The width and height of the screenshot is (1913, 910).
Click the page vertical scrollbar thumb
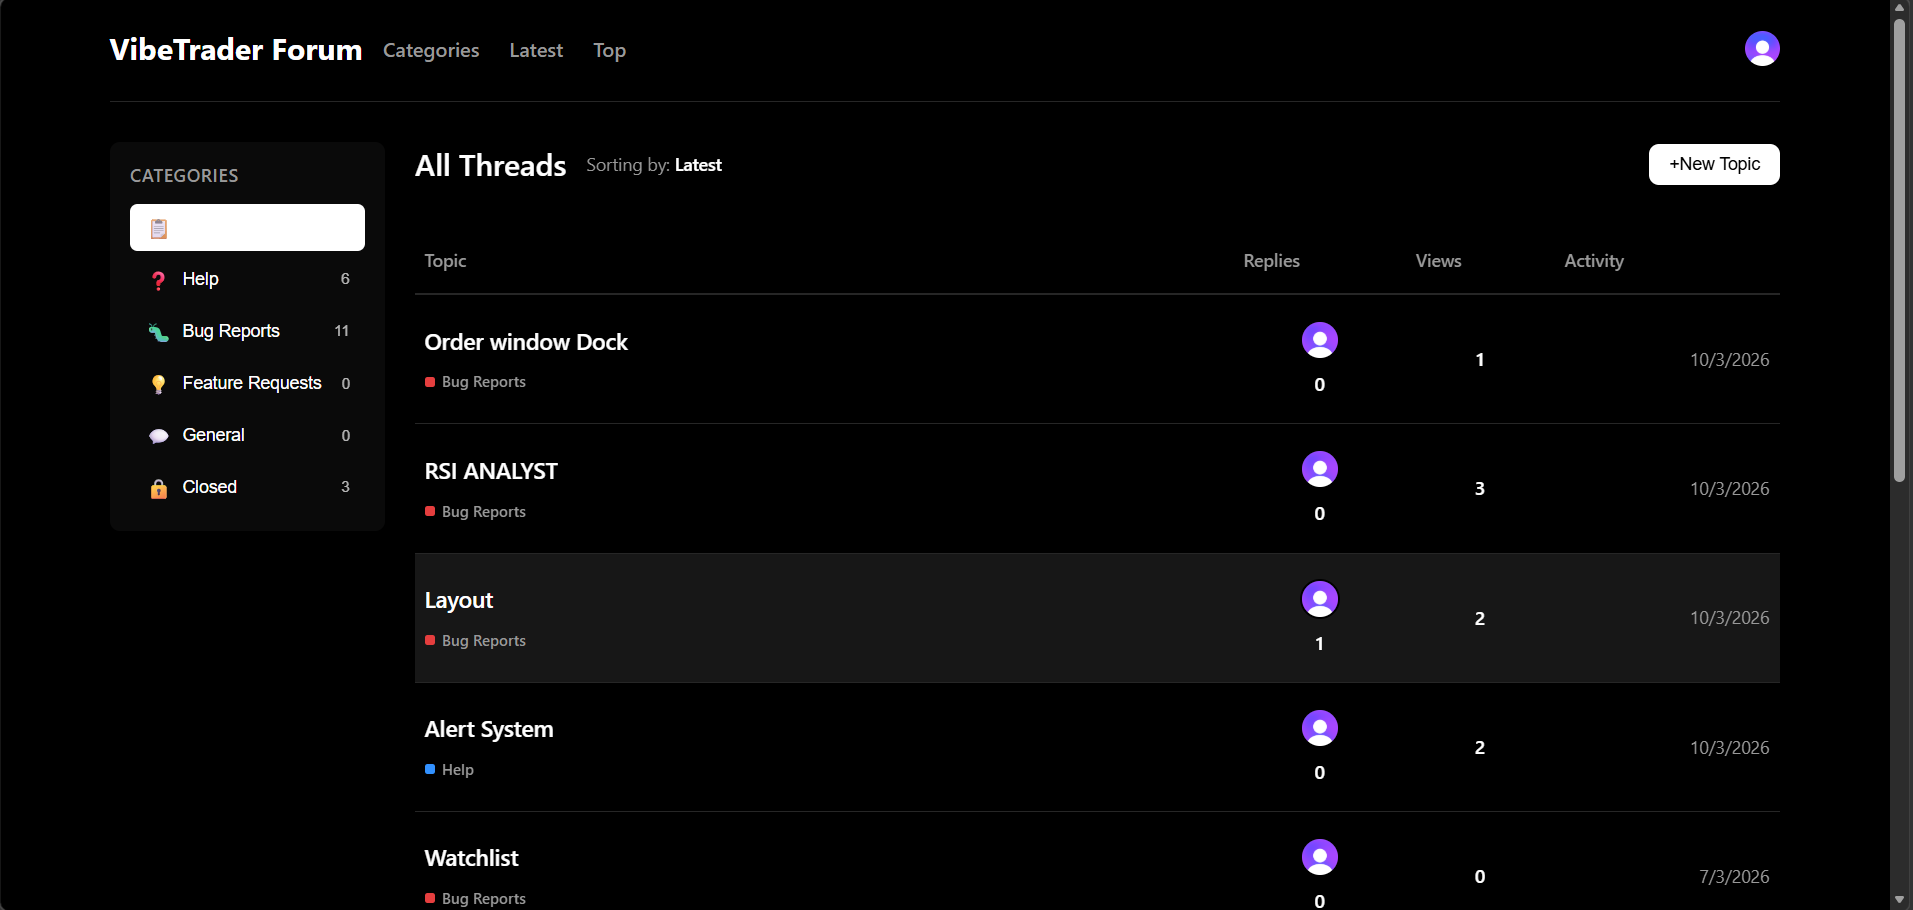[x=1899, y=250]
